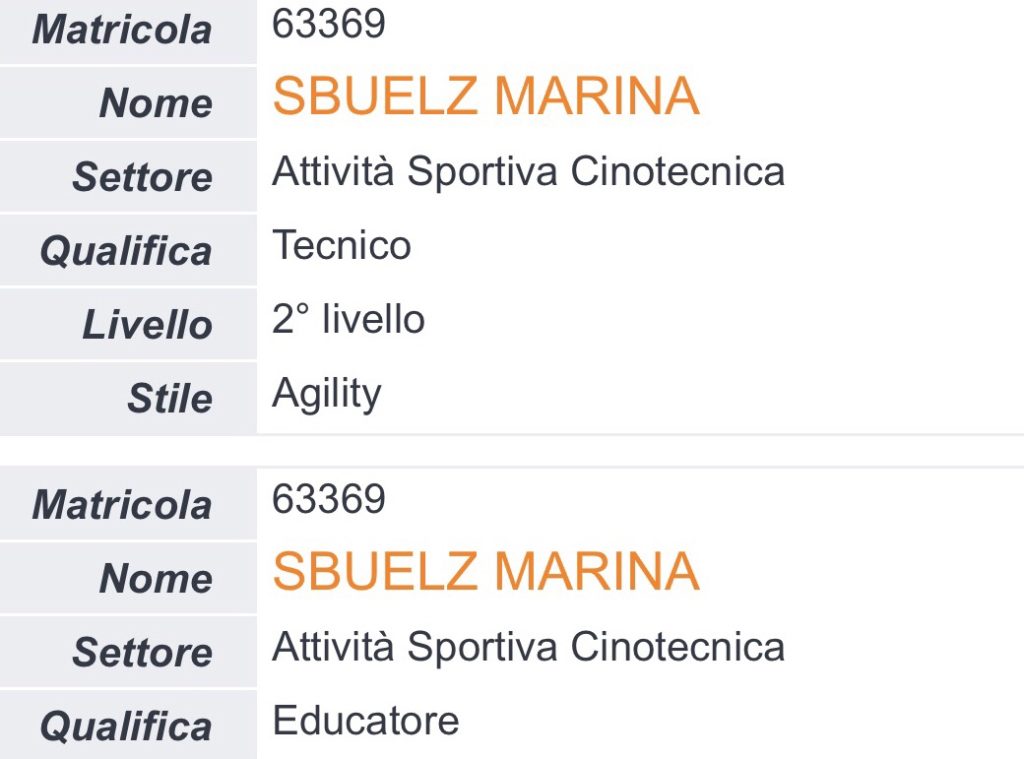This screenshot has width=1024, height=759.
Task: Open the second SBUELZ MARINA name link
Action: (486, 572)
